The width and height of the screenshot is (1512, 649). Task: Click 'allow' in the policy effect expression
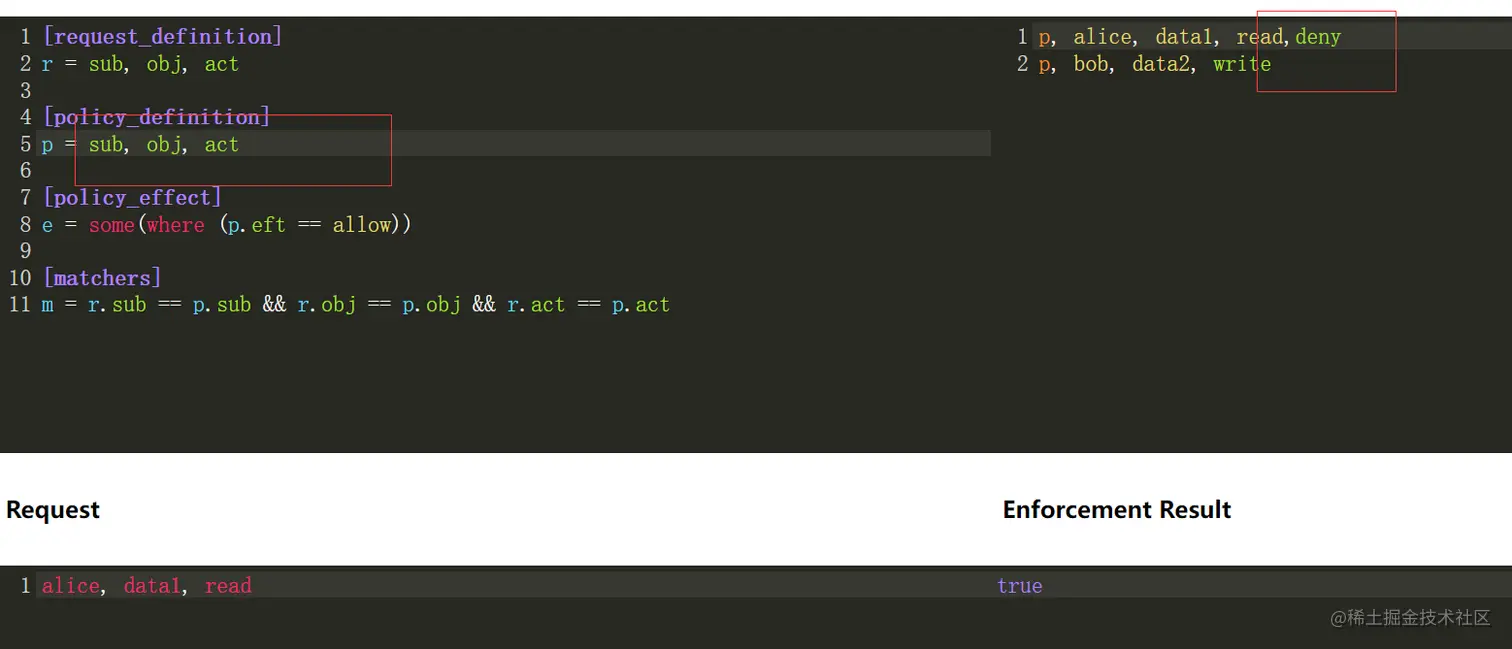(x=361, y=225)
